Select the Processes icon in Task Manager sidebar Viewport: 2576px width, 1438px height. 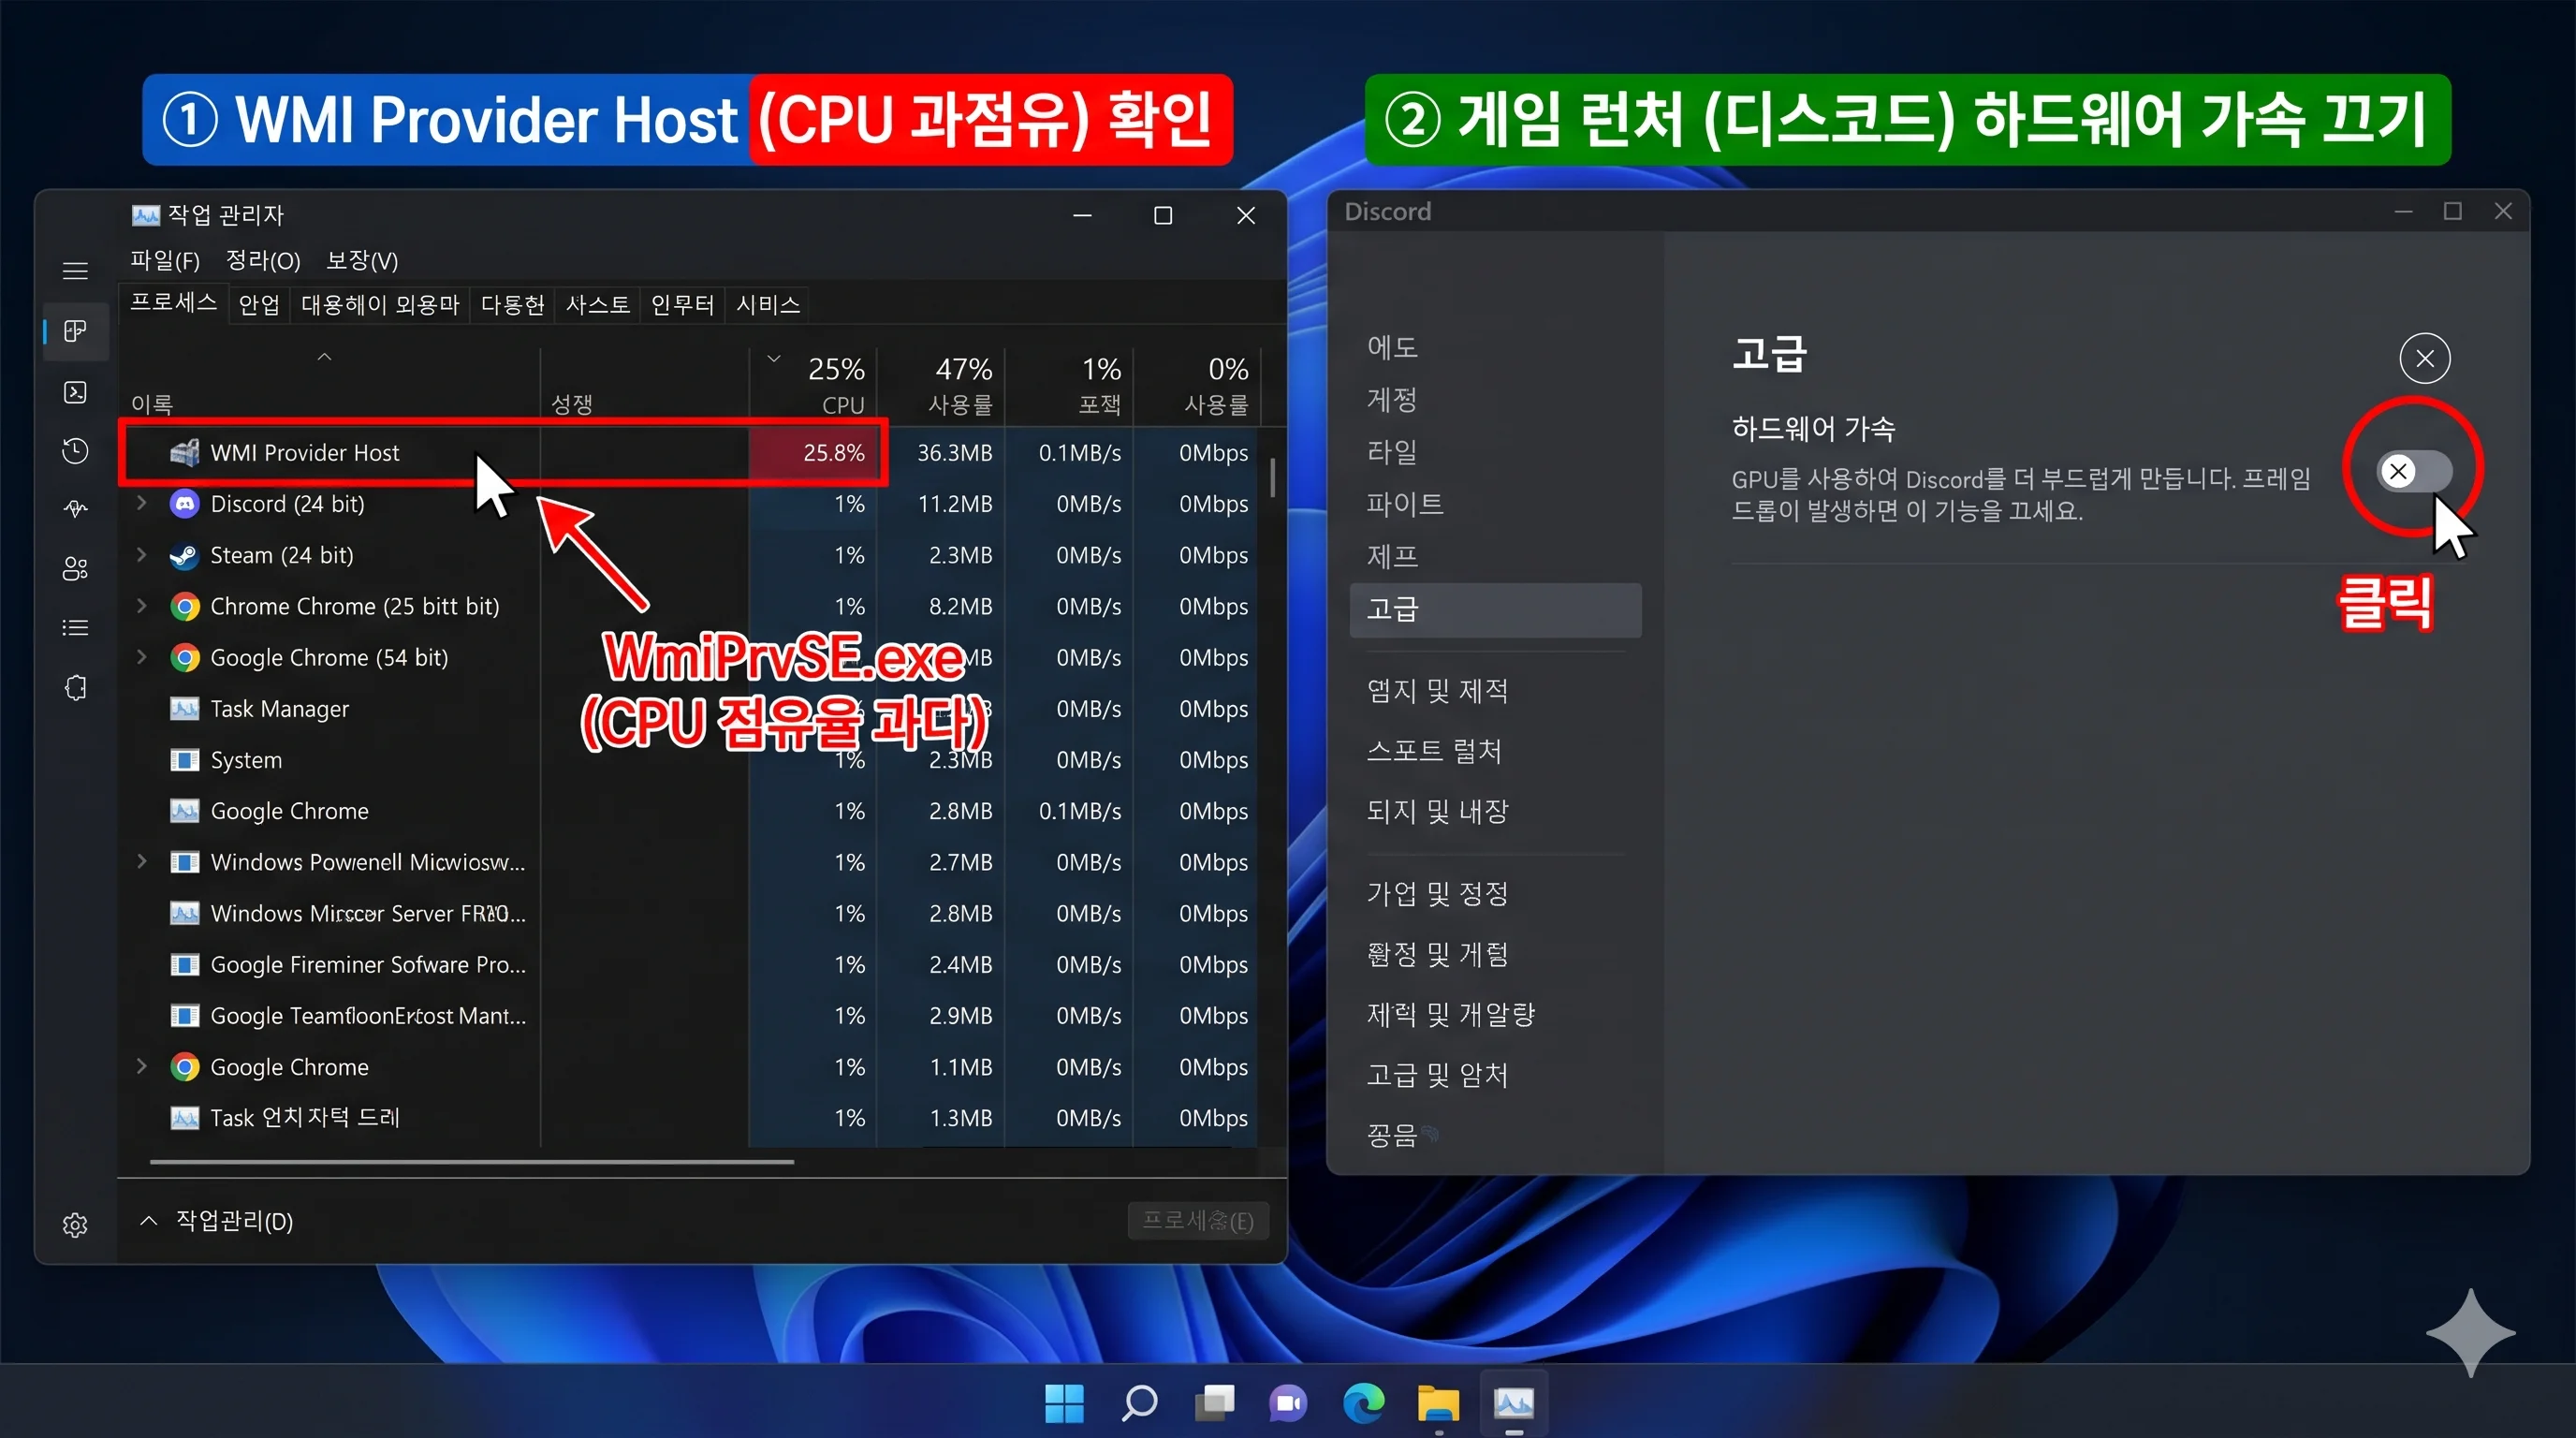75,331
